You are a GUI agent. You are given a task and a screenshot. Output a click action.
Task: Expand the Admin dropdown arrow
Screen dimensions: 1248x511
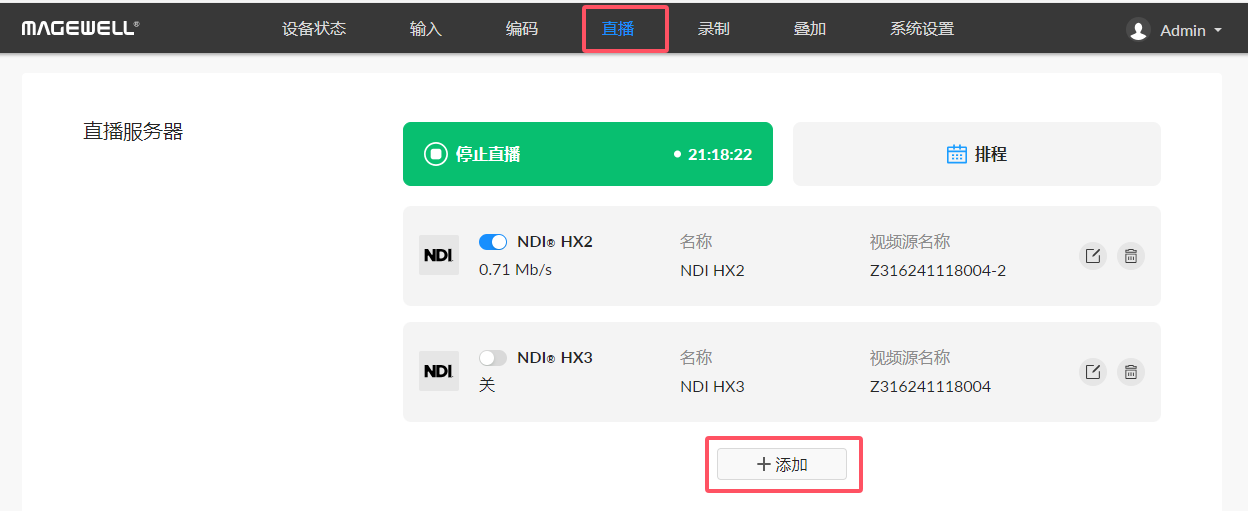click(x=1217, y=31)
